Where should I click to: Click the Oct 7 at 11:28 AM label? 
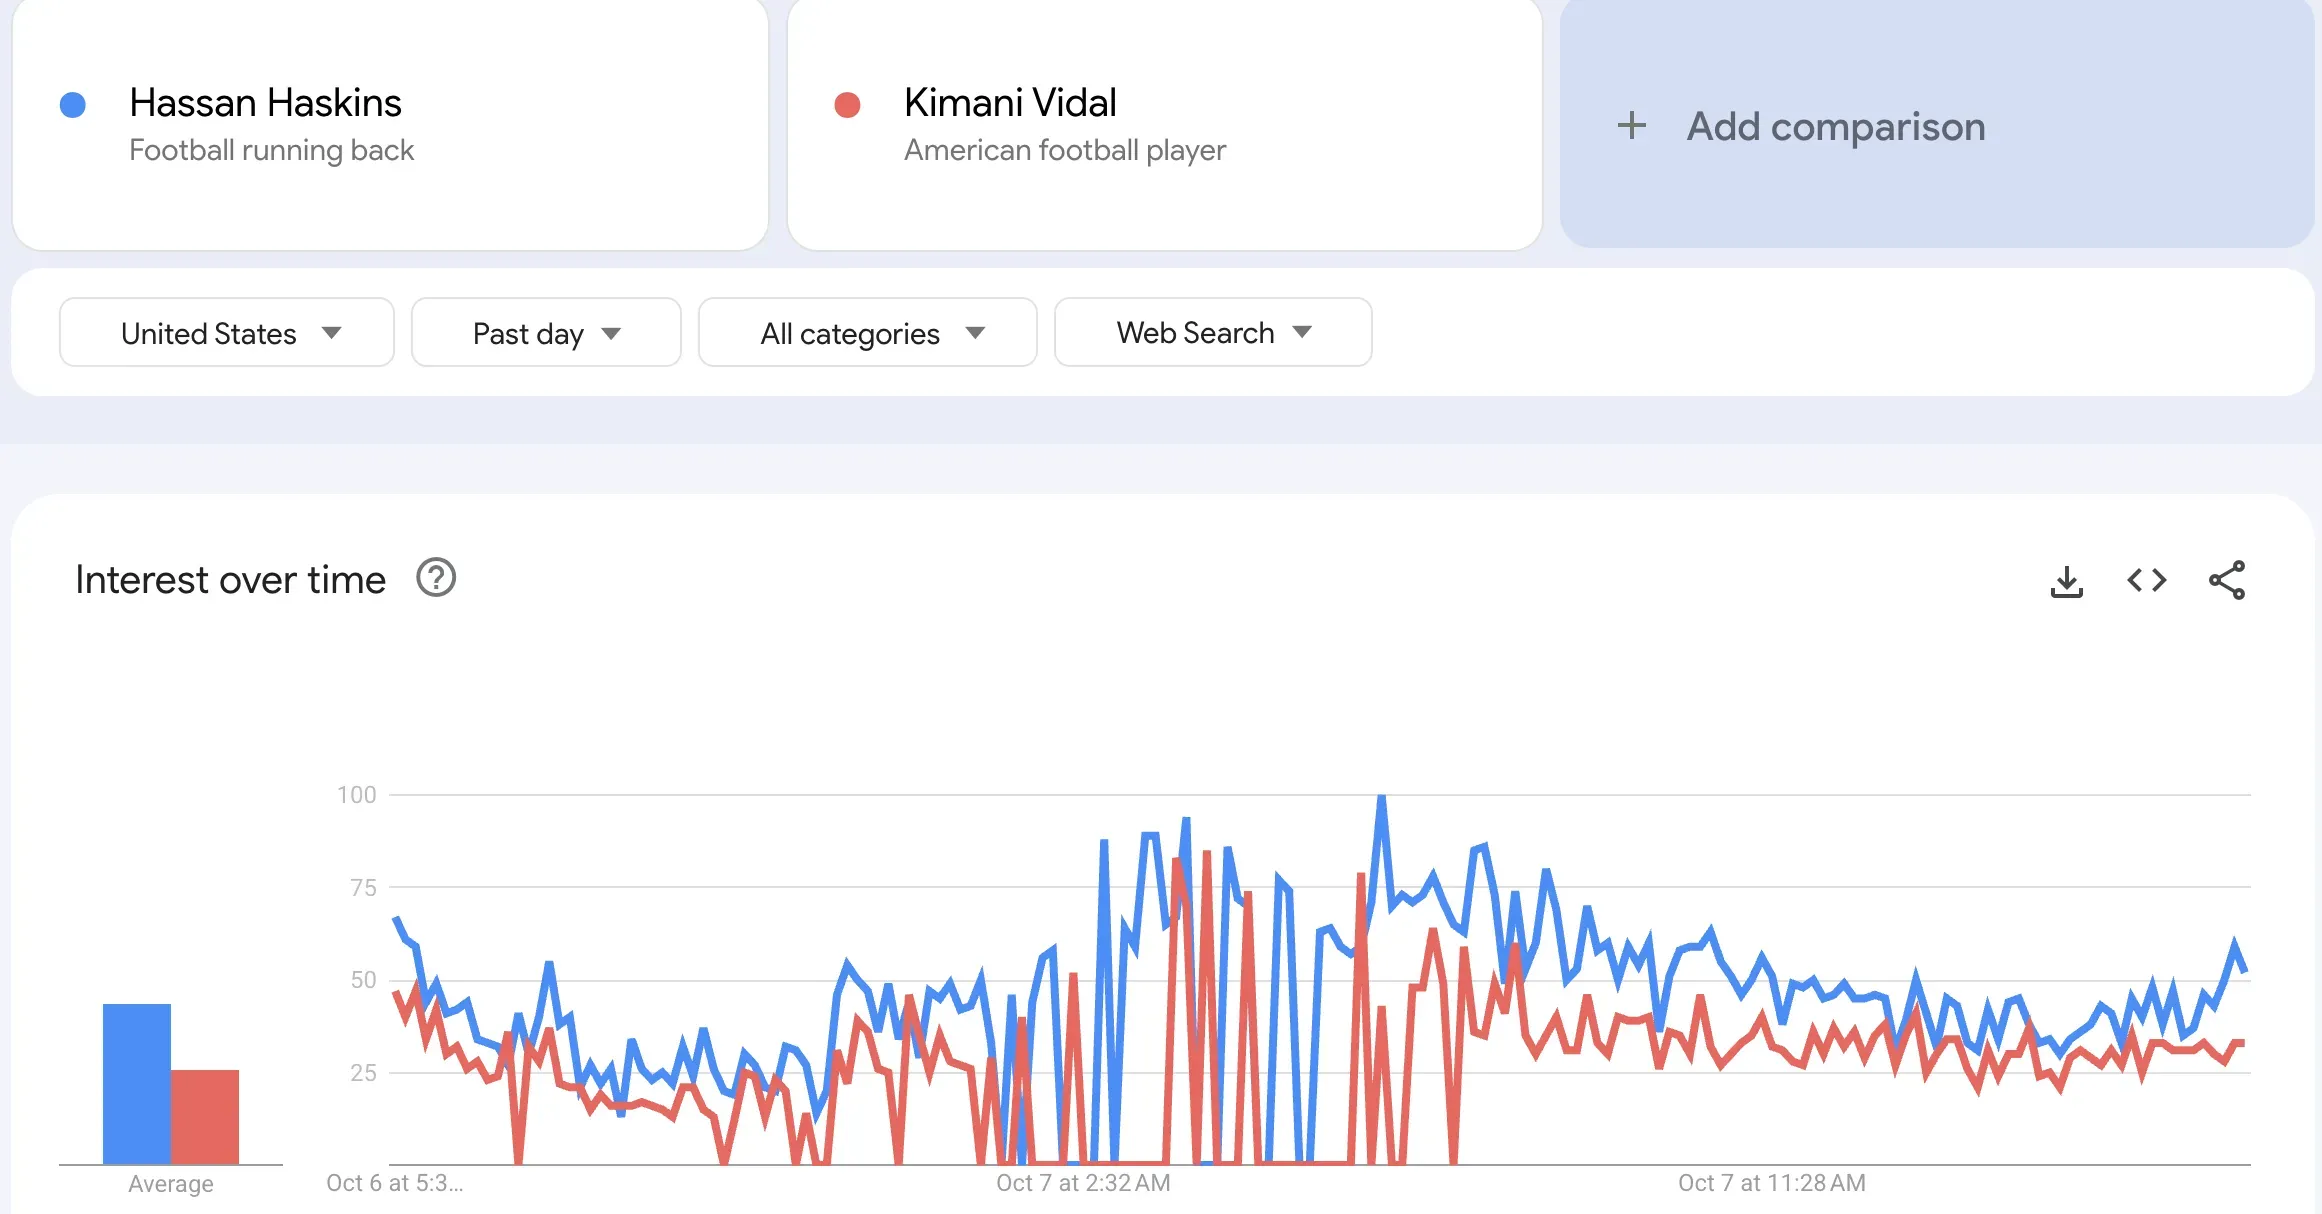[1771, 1183]
